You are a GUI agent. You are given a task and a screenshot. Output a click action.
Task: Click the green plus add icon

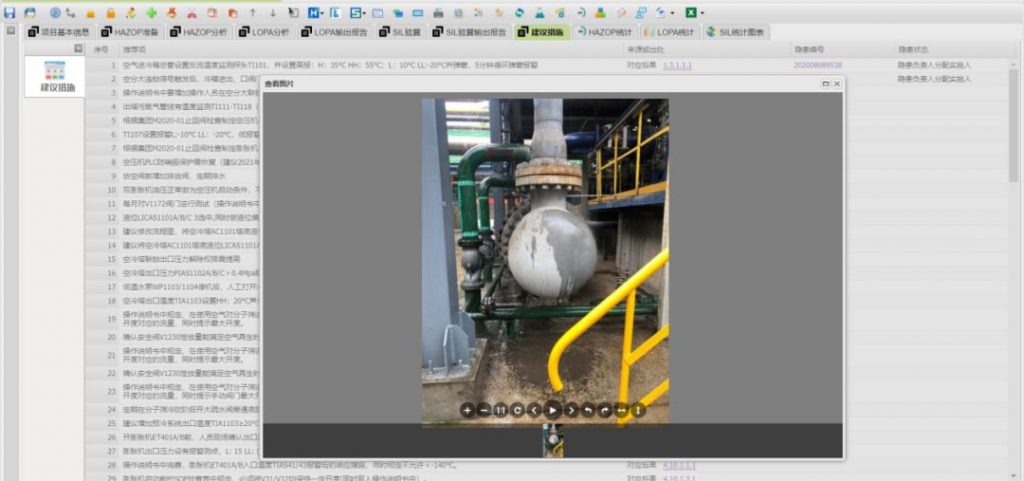click(151, 13)
